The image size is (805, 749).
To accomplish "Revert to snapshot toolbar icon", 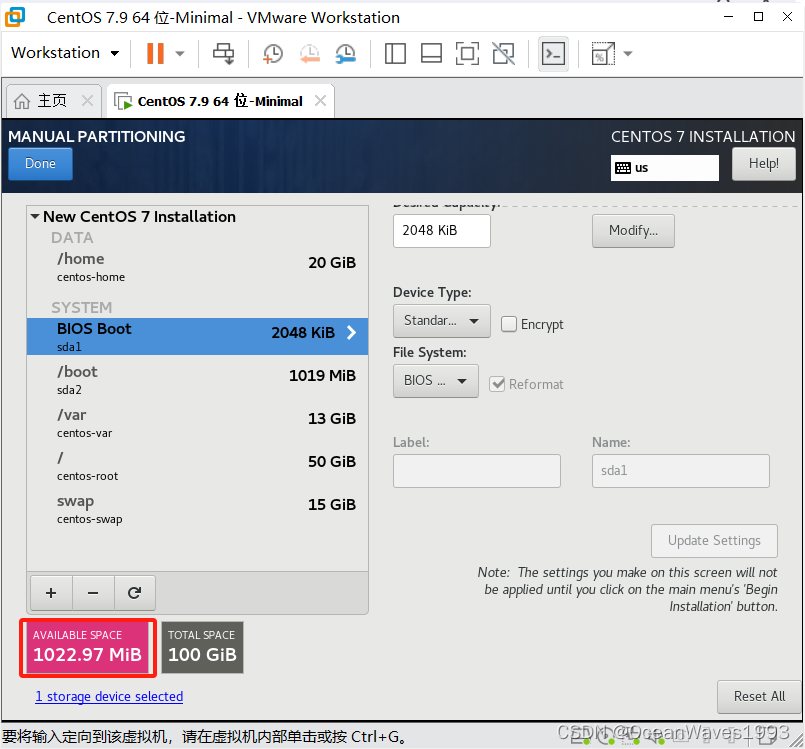I will [310, 53].
